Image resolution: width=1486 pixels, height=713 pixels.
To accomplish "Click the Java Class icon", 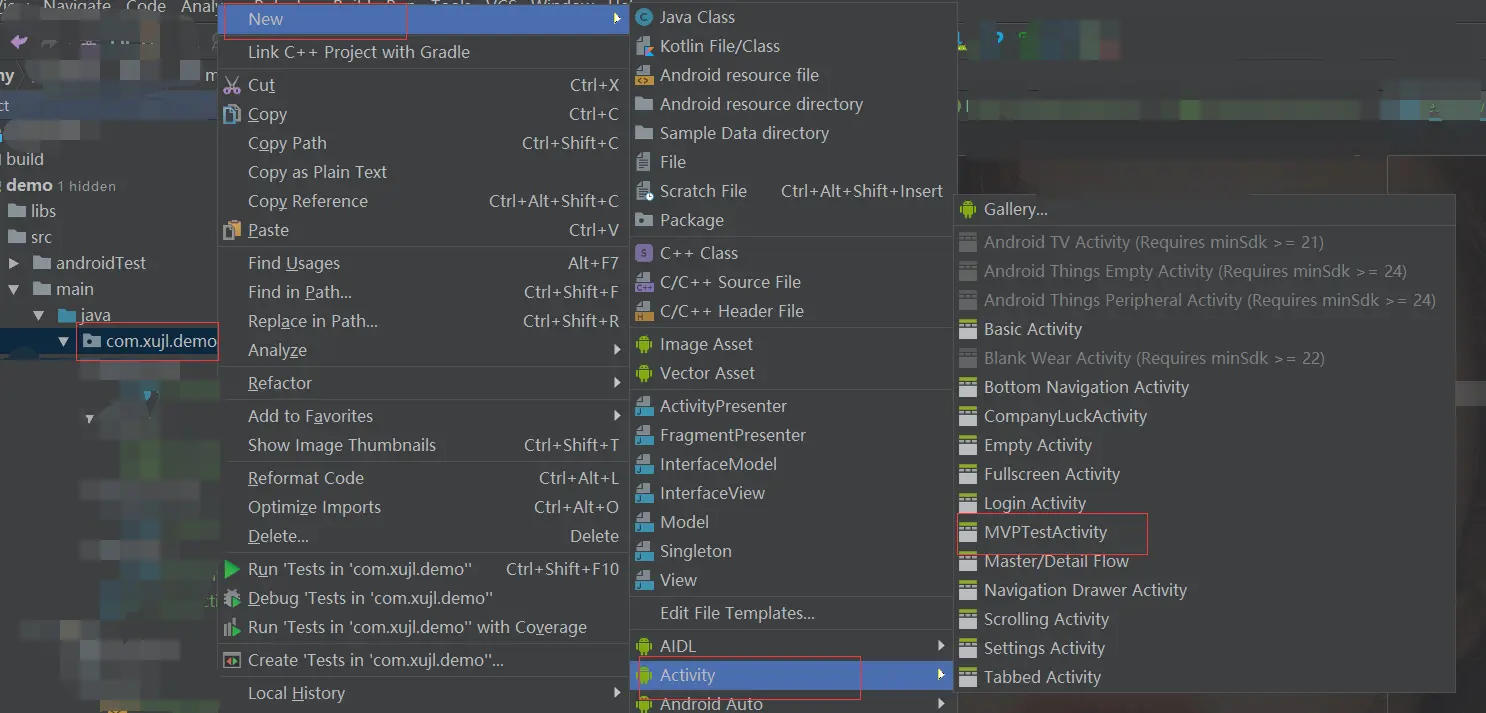I will point(644,17).
